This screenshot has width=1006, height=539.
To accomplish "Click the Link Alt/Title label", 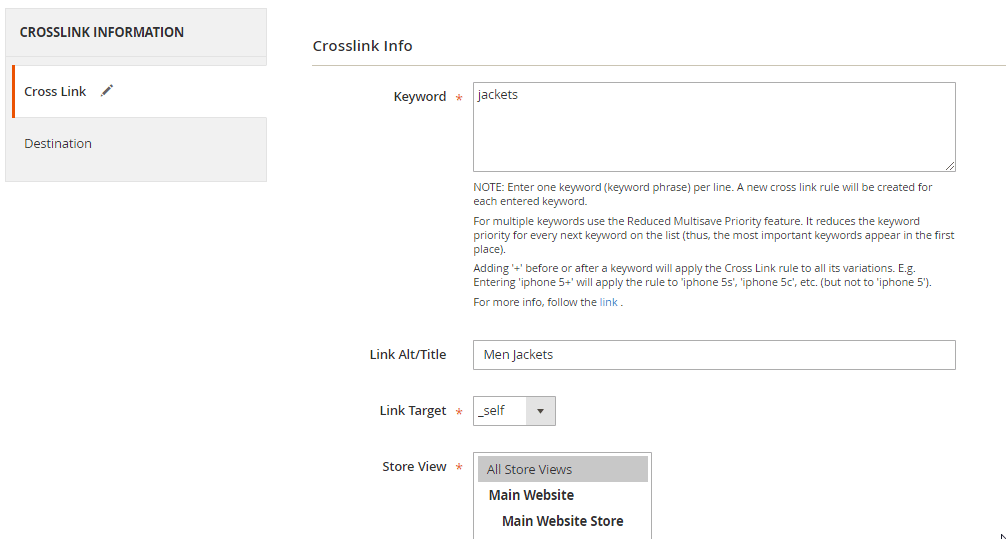I will tap(408, 354).
